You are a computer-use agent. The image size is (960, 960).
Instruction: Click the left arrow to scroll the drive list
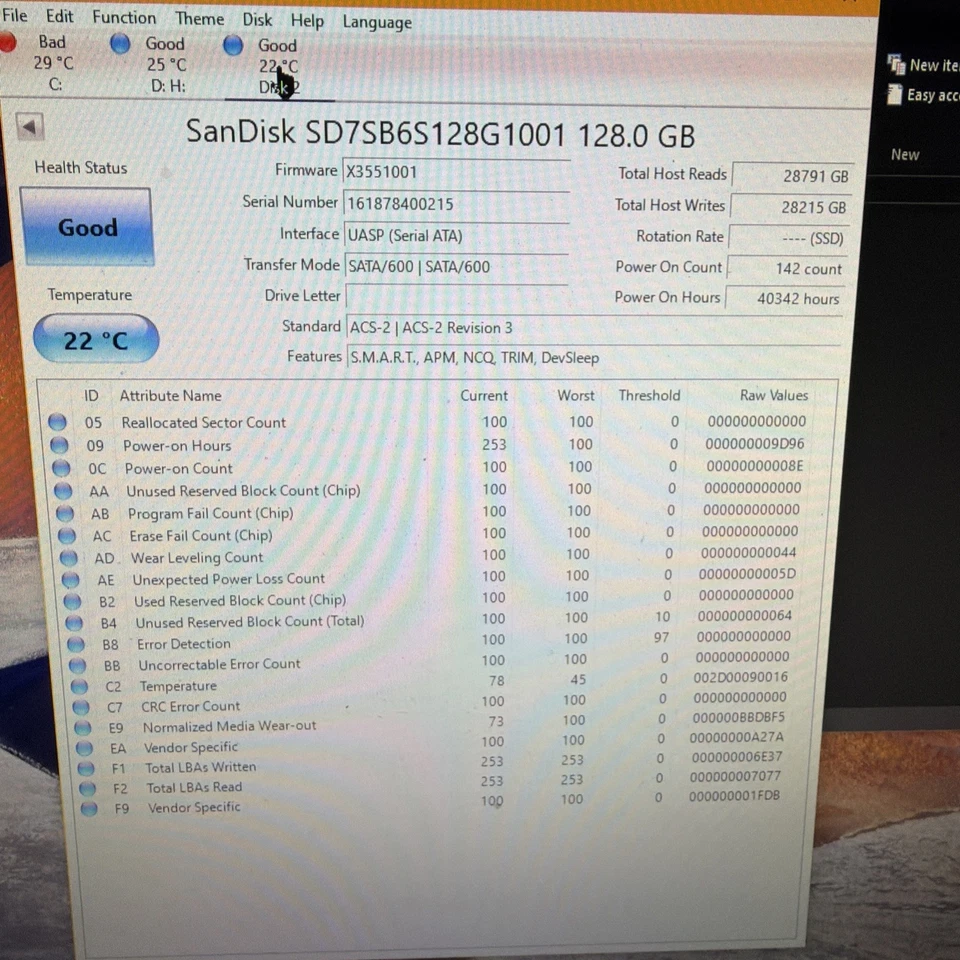(29, 126)
